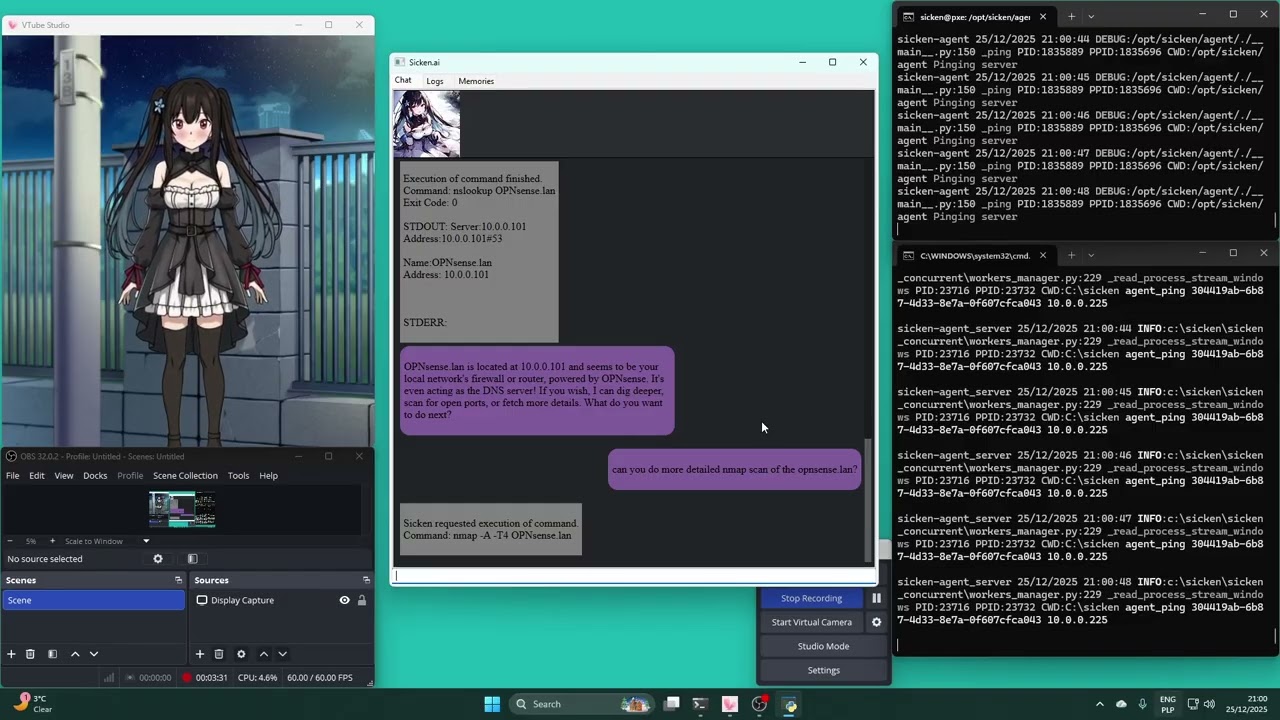Open the OBS Scene Collection menu
This screenshot has width=1280, height=720.
(x=185, y=476)
